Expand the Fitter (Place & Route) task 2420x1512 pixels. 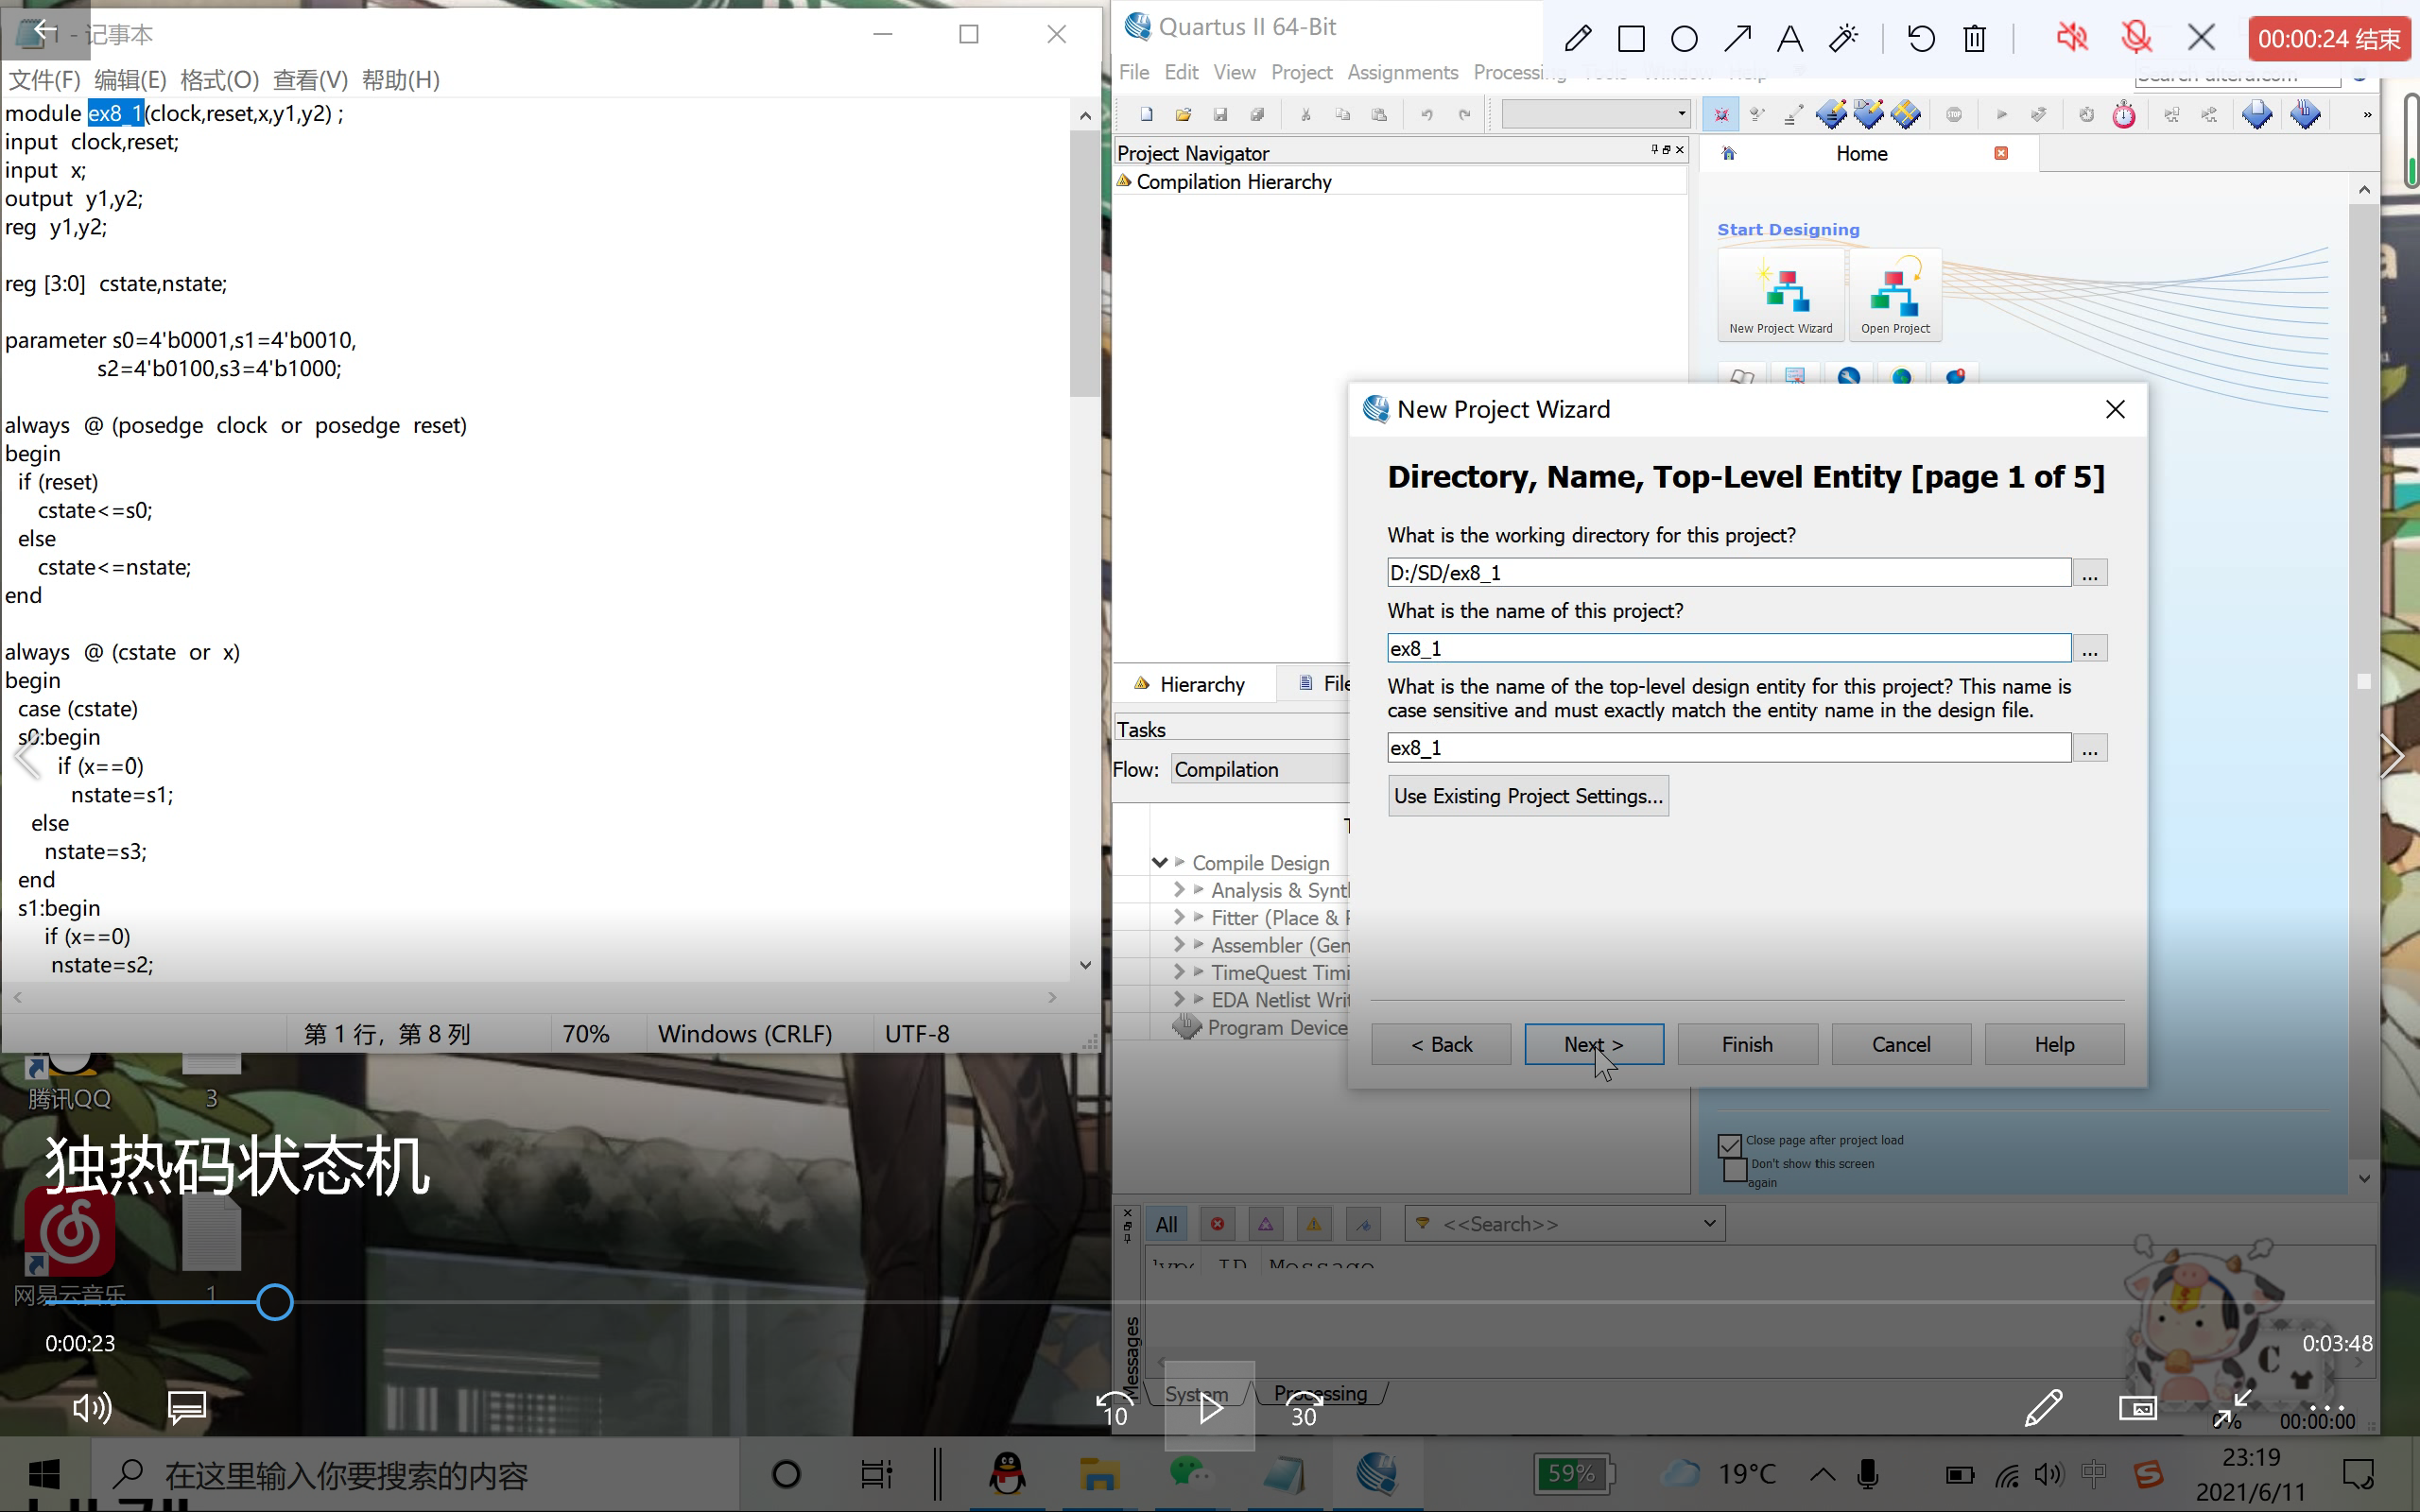click(x=1179, y=917)
